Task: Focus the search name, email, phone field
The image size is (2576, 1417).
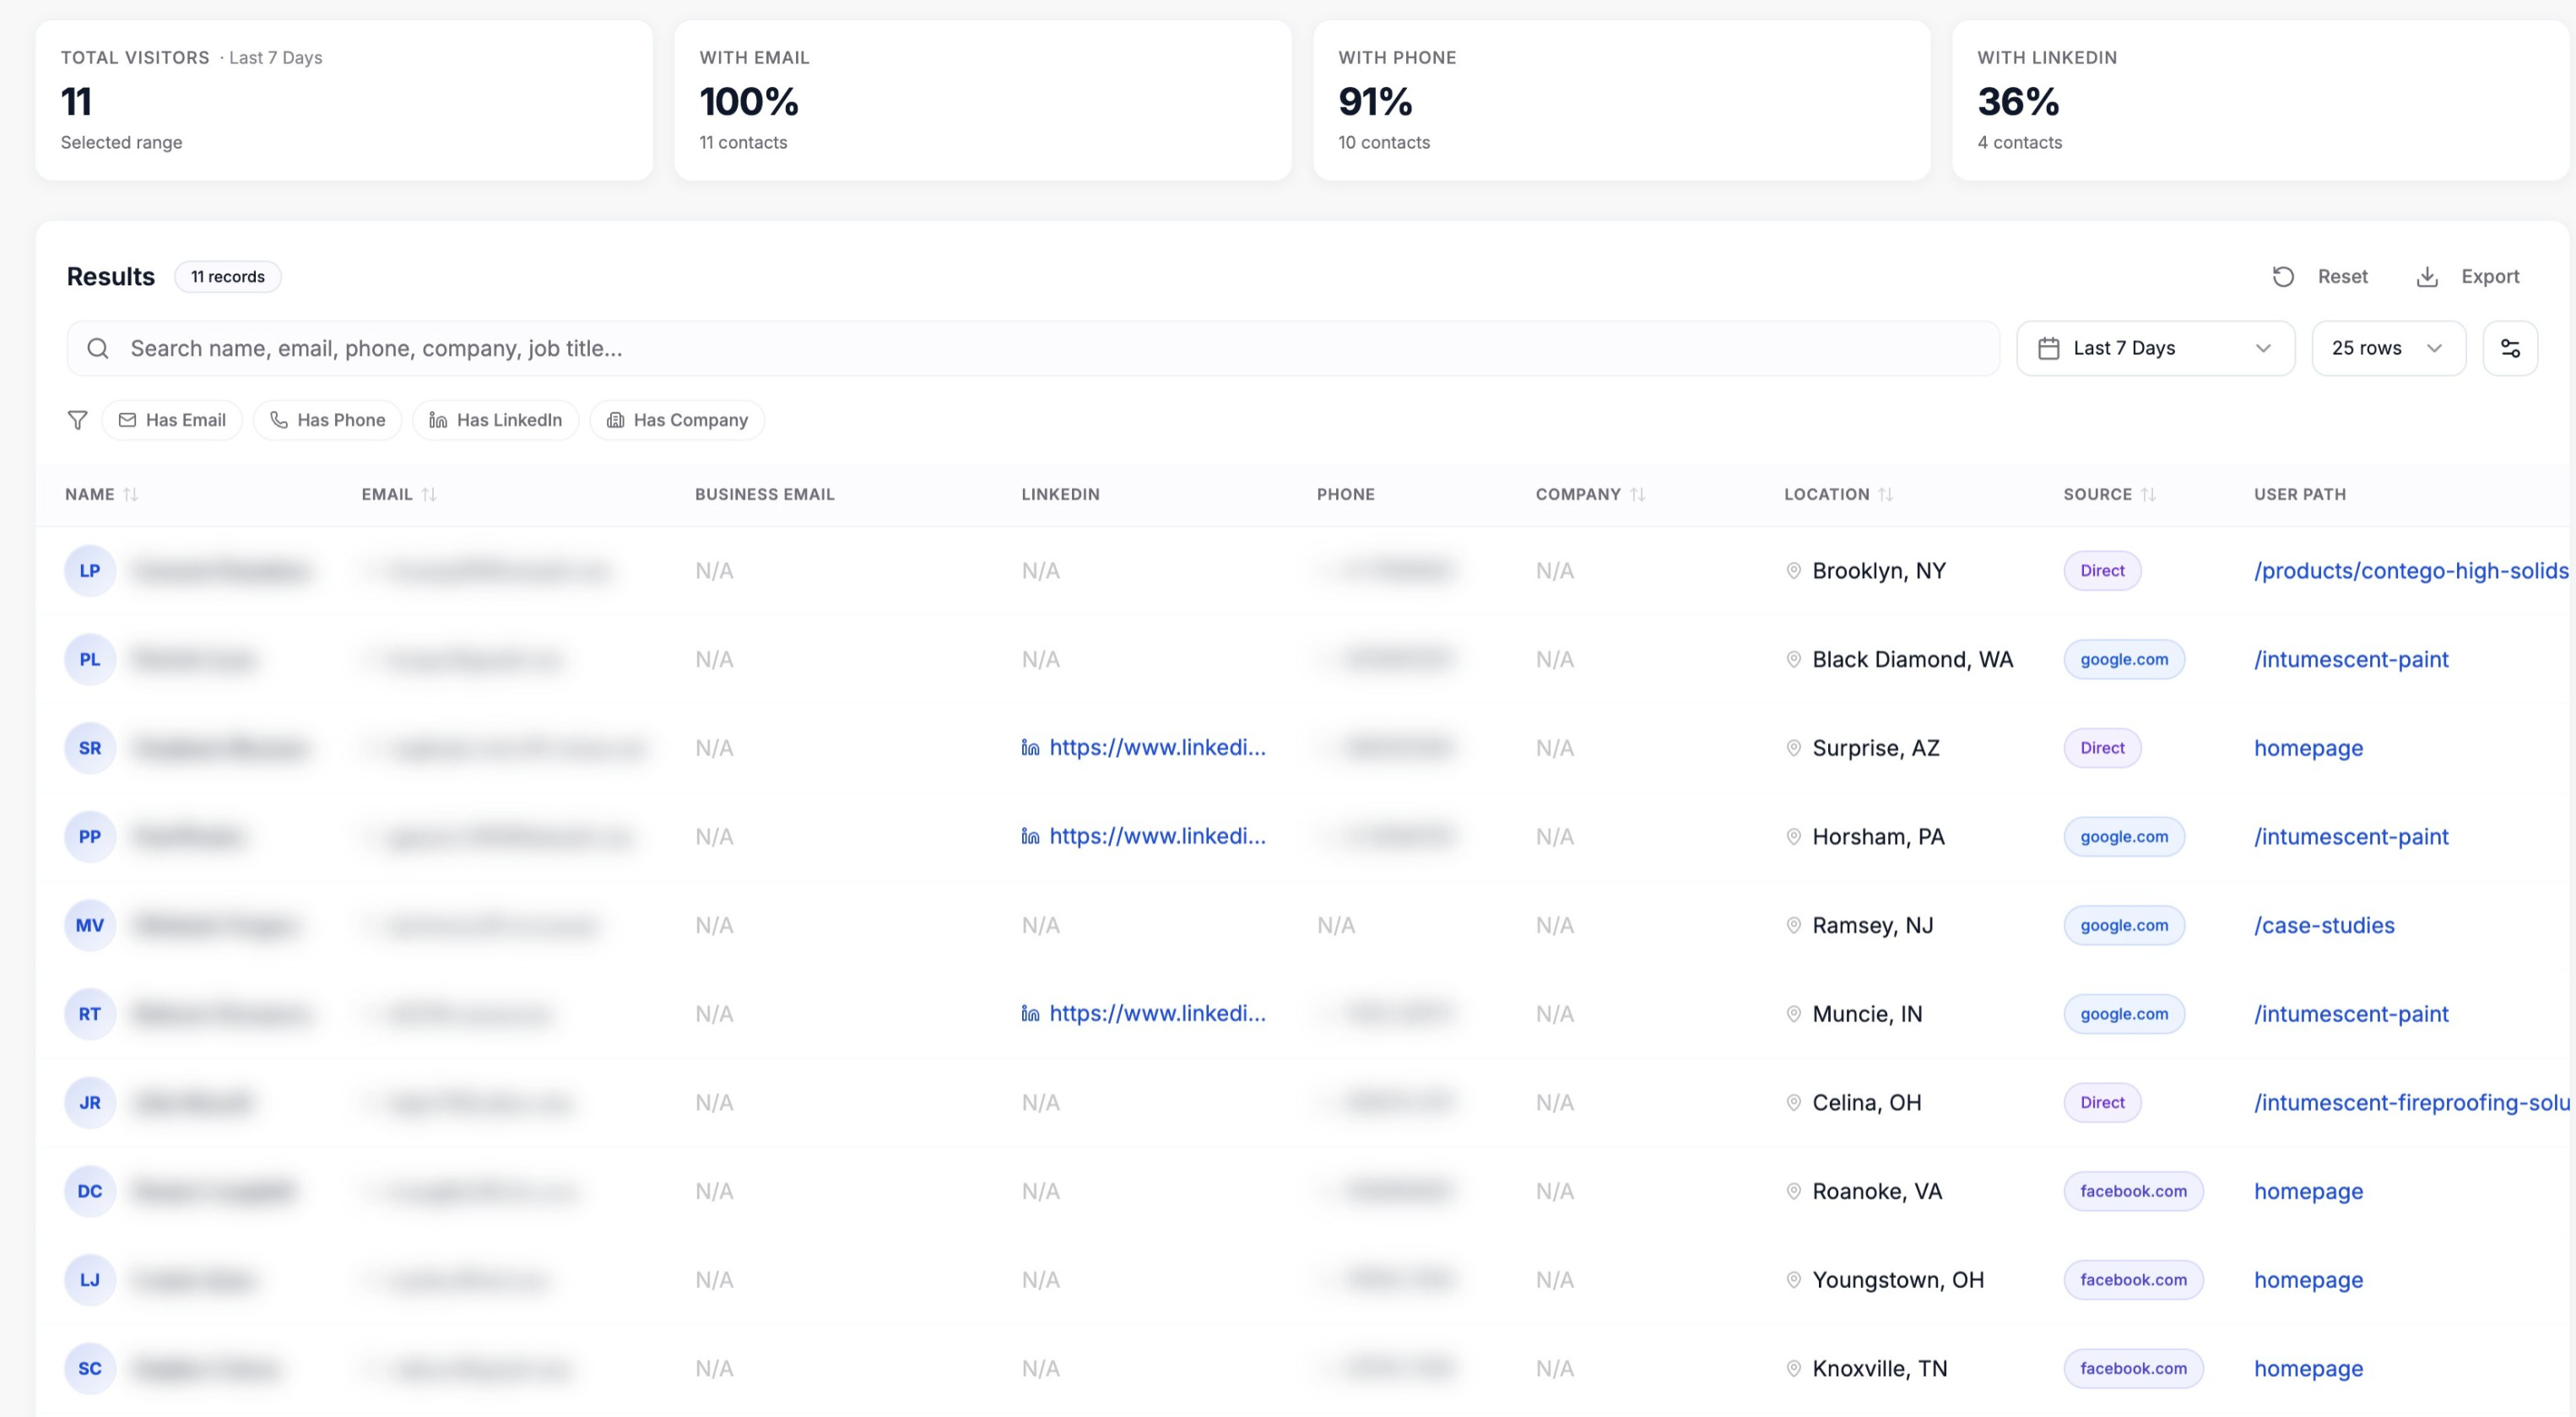Action: coord(1033,348)
